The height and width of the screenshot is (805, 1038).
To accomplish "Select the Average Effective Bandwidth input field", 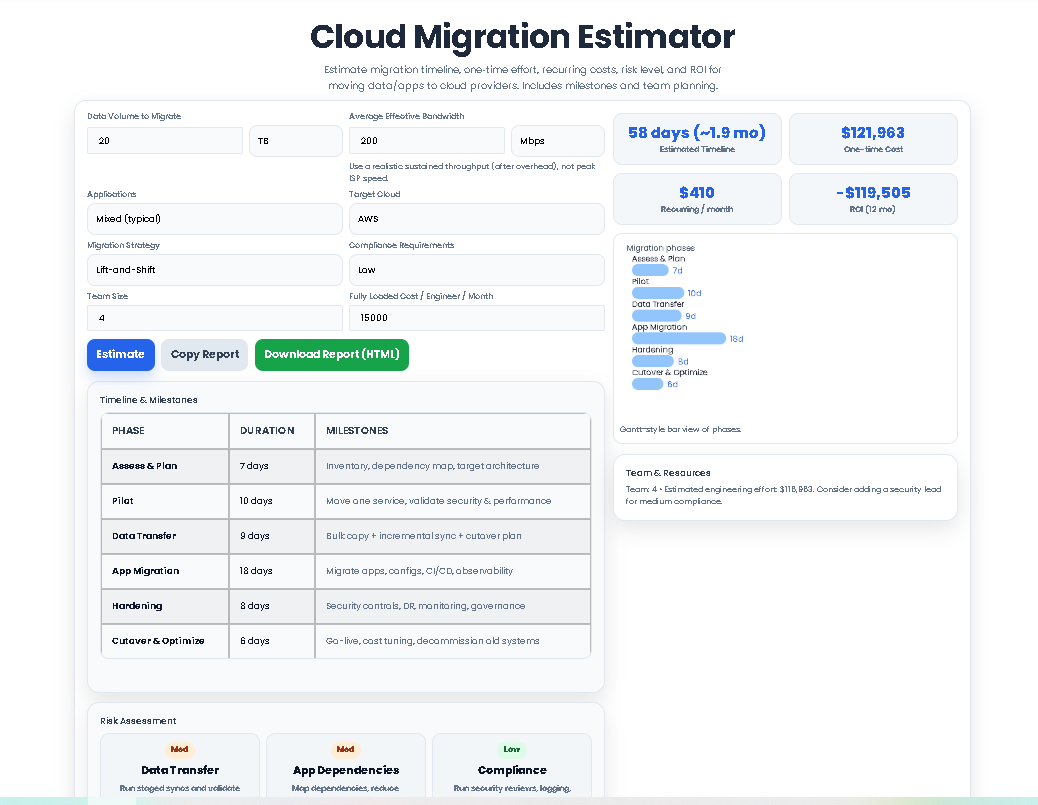I will 427,141.
